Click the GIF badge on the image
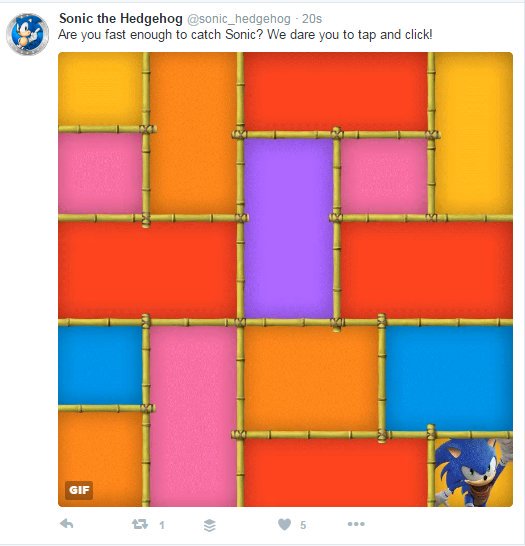 click(79, 490)
